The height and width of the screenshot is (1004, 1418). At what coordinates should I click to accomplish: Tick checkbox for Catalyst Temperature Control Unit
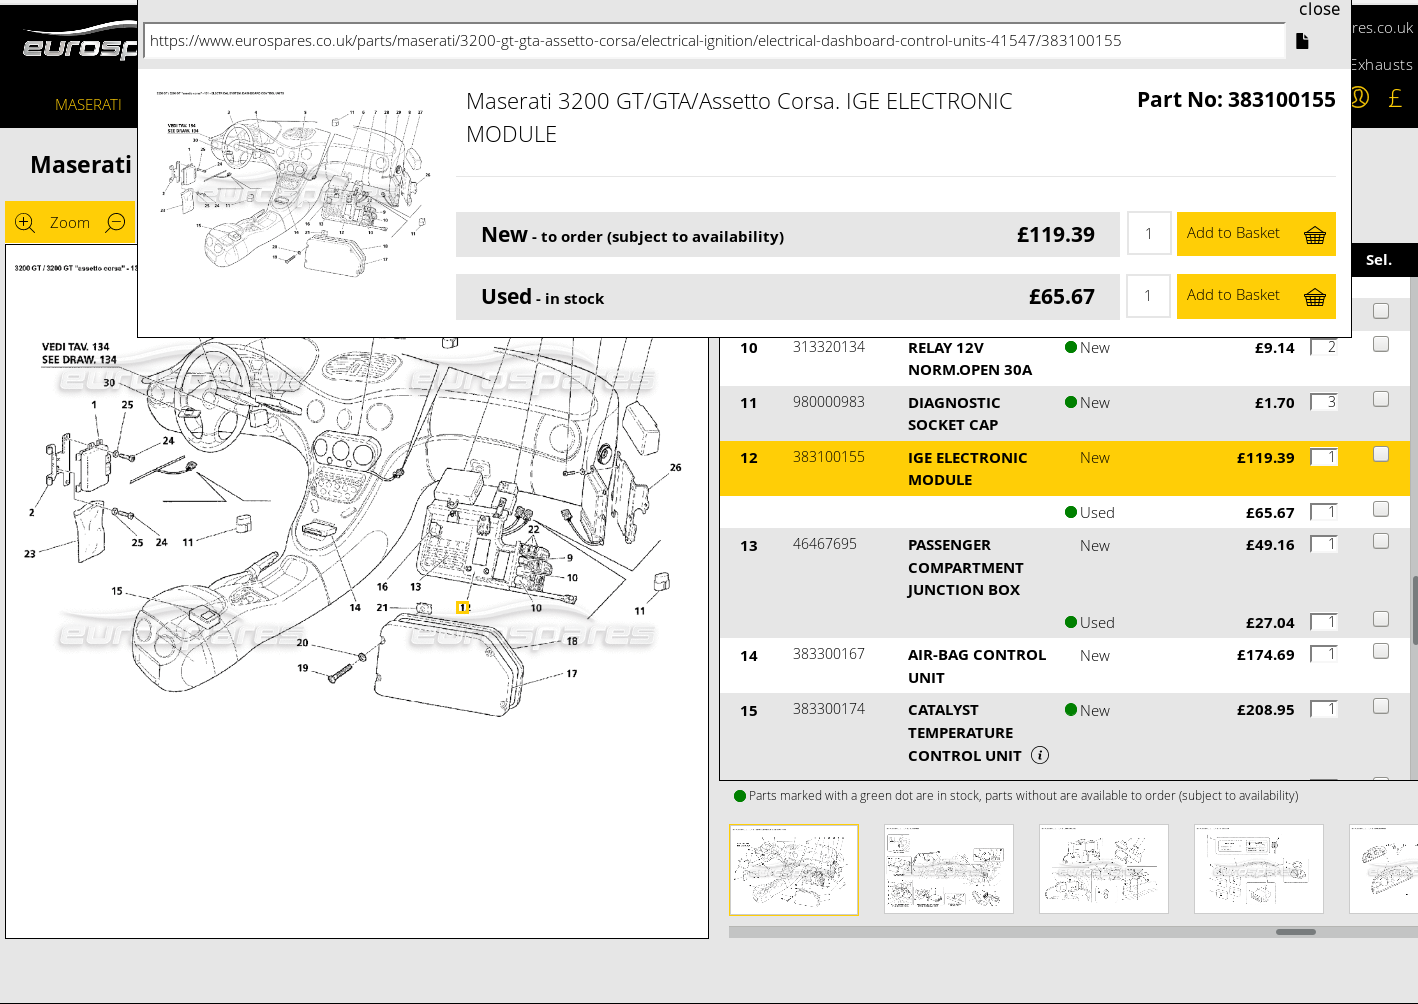(x=1381, y=706)
